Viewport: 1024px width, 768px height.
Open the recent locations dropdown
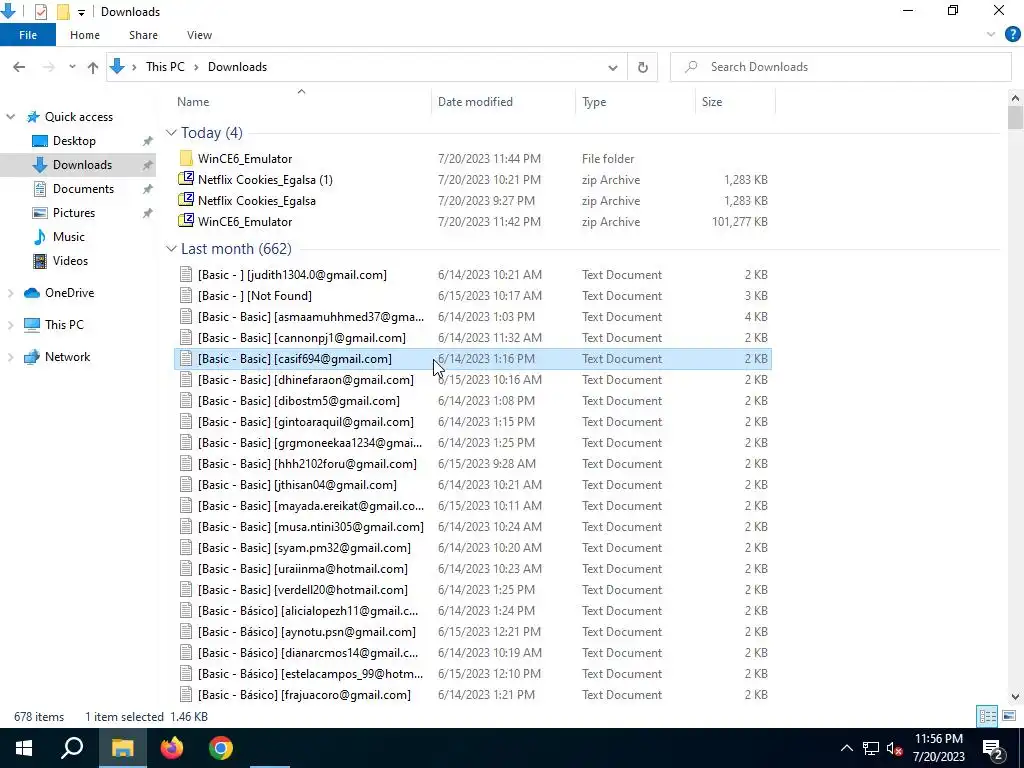[72, 67]
